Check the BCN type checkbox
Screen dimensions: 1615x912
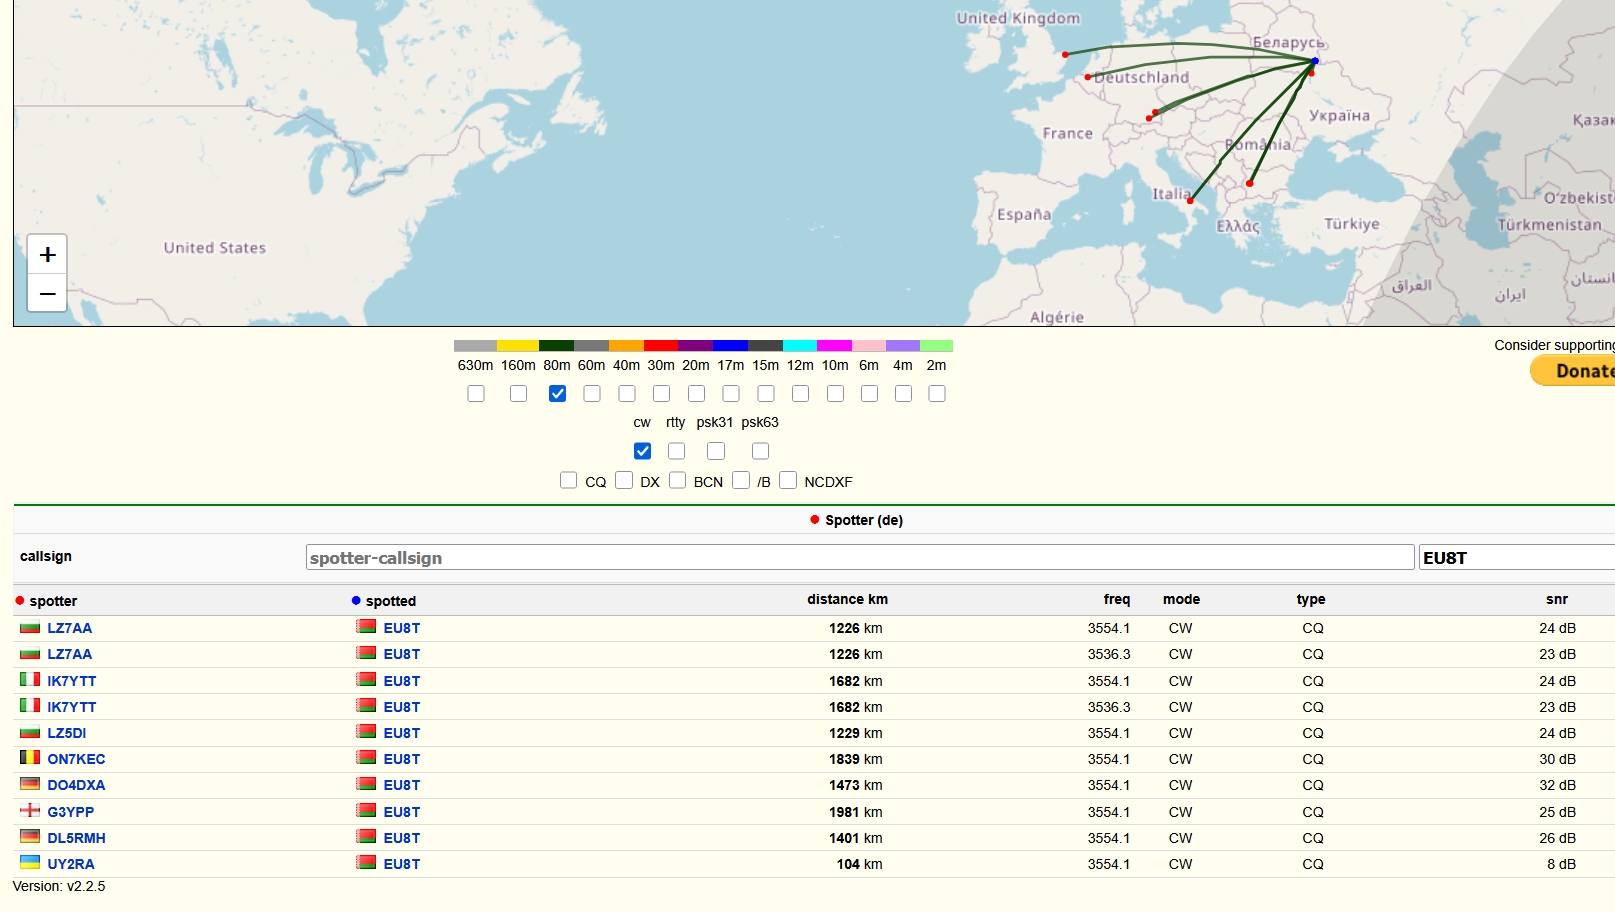[x=677, y=481]
